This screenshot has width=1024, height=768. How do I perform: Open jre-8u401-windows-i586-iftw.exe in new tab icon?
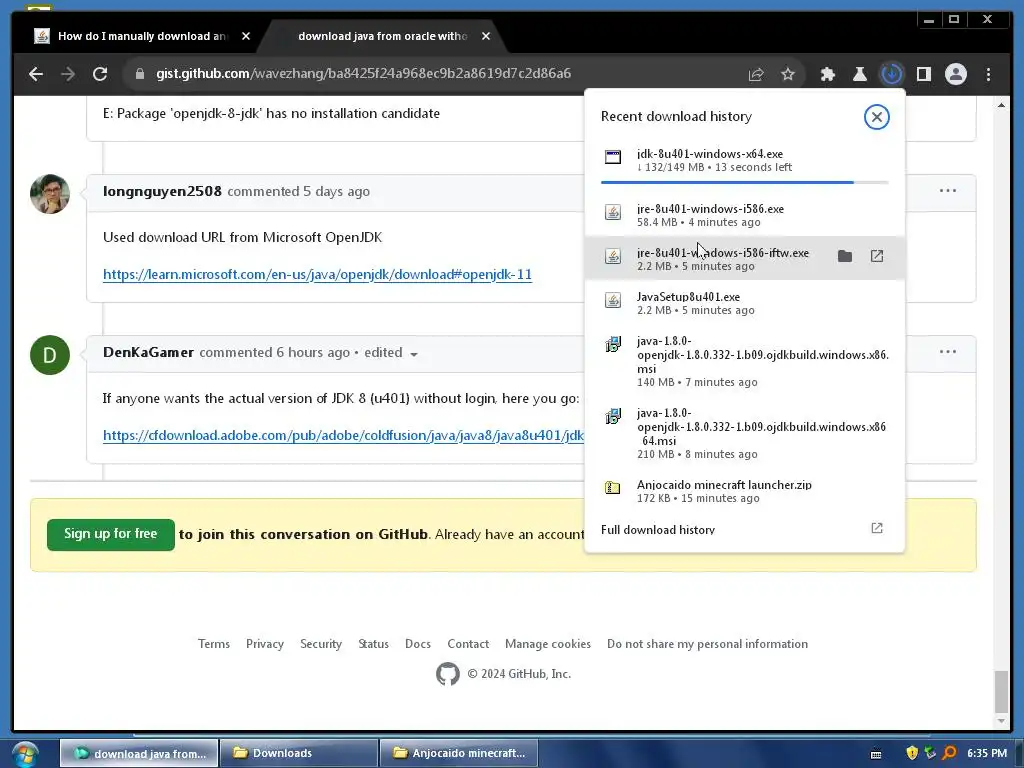876,256
